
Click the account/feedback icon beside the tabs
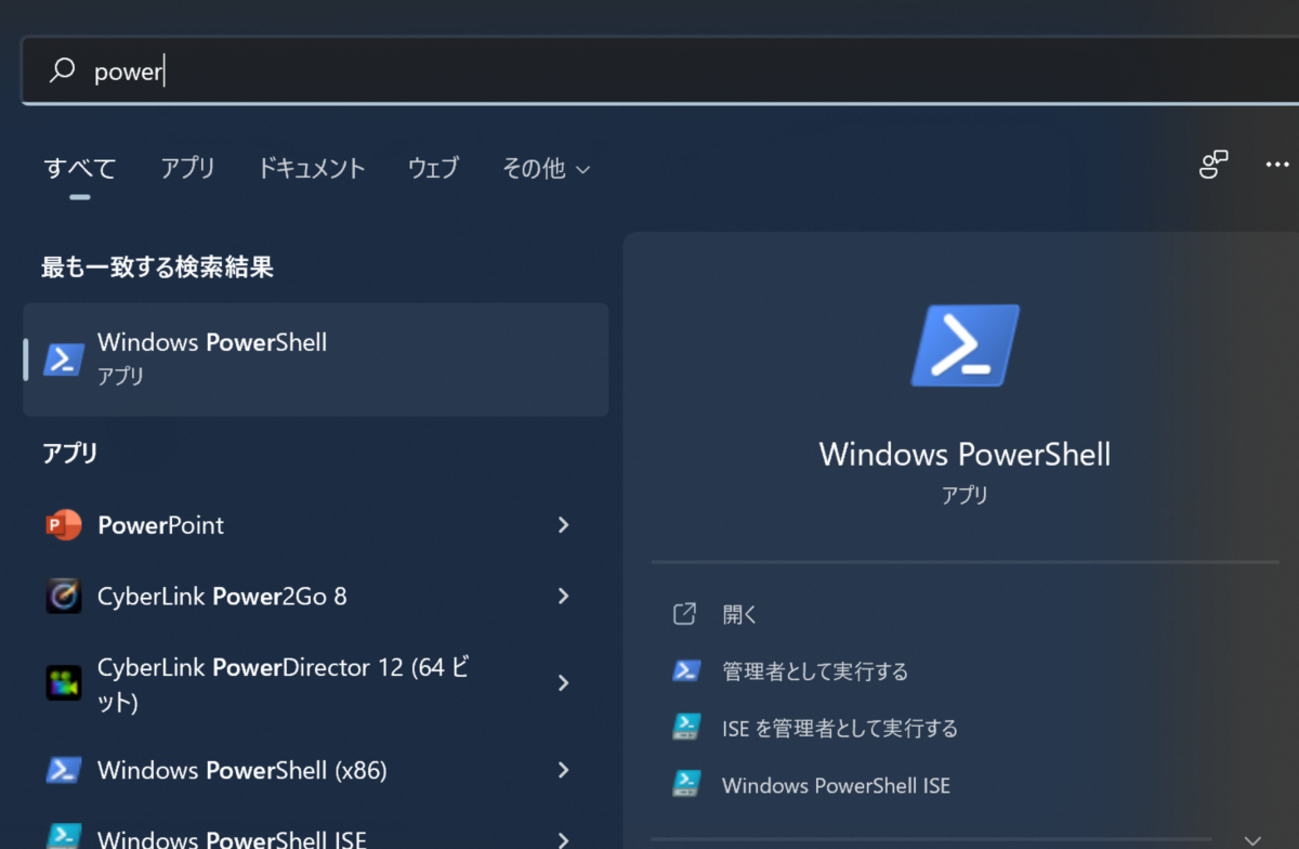point(1213,165)
